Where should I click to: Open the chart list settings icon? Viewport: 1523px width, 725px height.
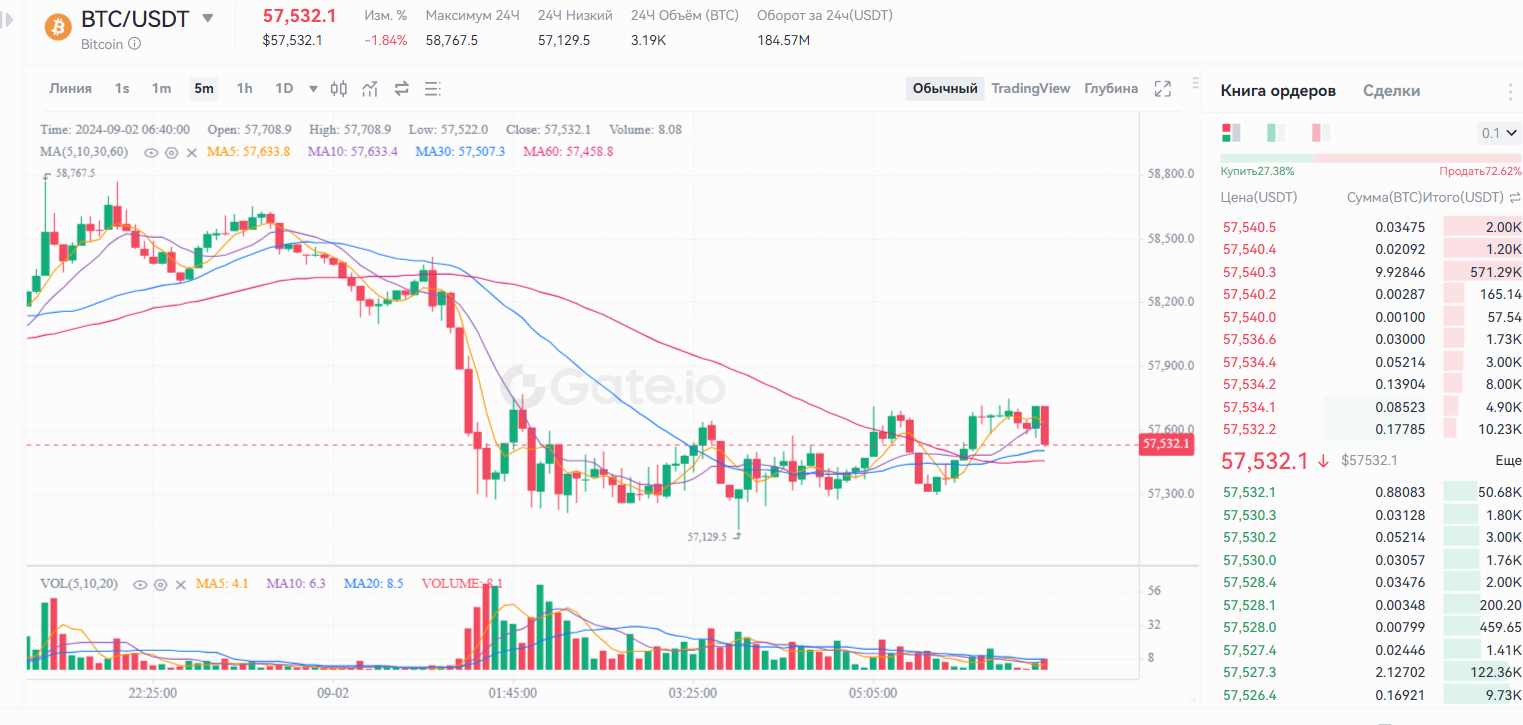[x=432, y=89]
